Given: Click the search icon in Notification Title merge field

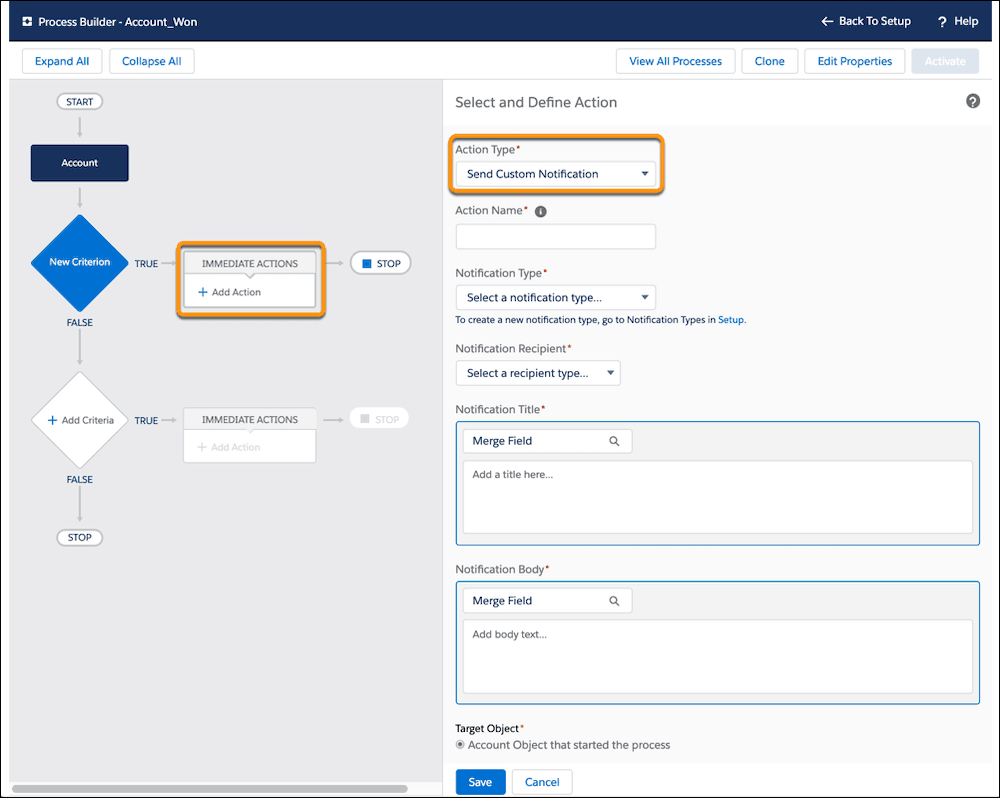Looking at the screenshot, I should pos(614,441).
